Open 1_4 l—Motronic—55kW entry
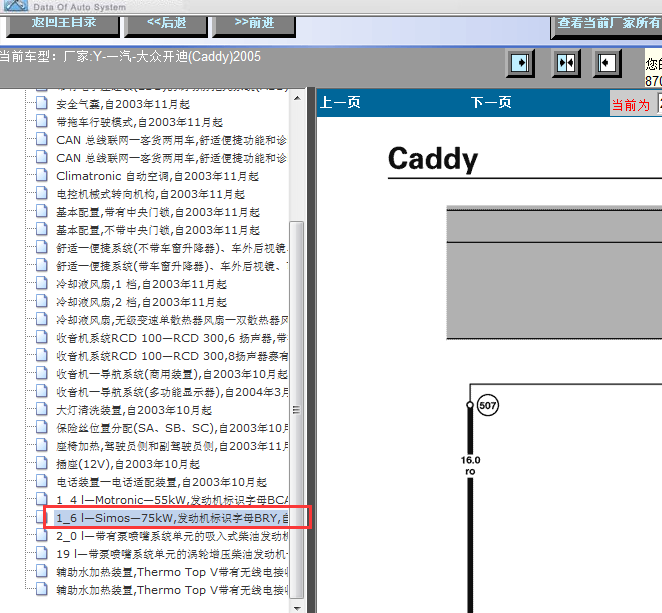This screenshot has height=613, width=662. click(172, 500)
